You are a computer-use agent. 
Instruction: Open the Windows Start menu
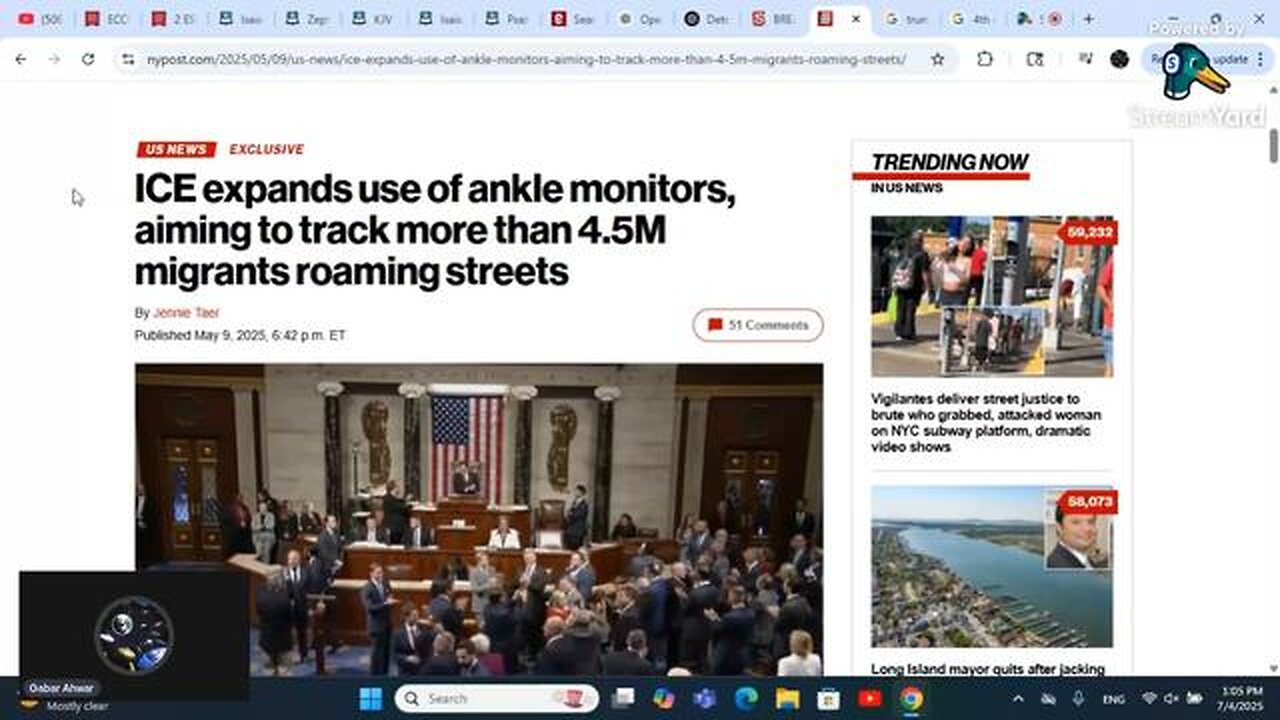(x=370, y=698)
